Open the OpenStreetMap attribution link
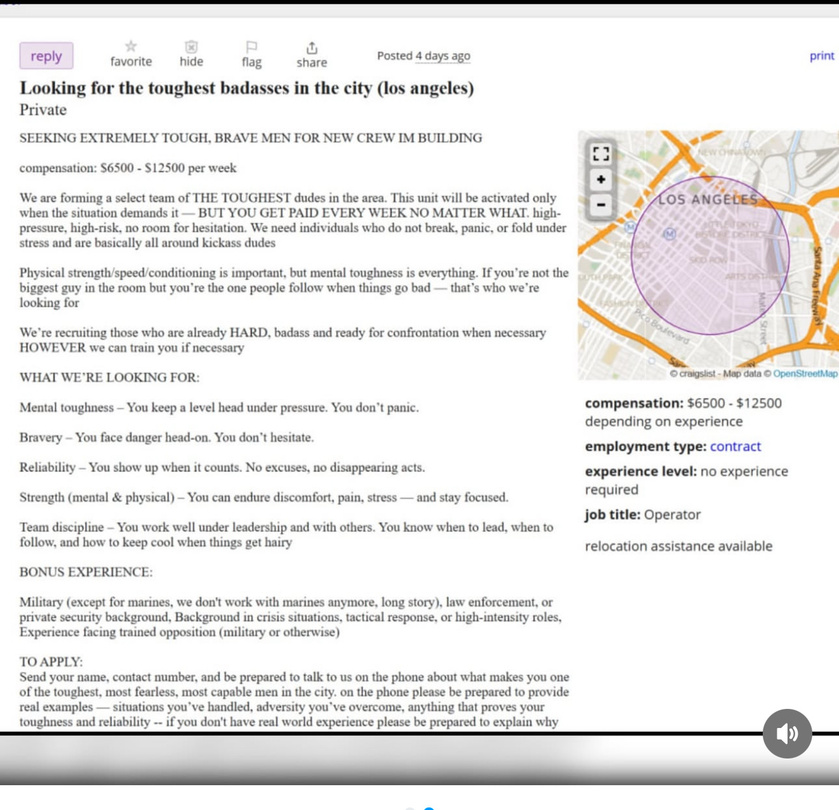Viewport: 839px width, 810px height. pyautogui.click(x=805, y=373)
